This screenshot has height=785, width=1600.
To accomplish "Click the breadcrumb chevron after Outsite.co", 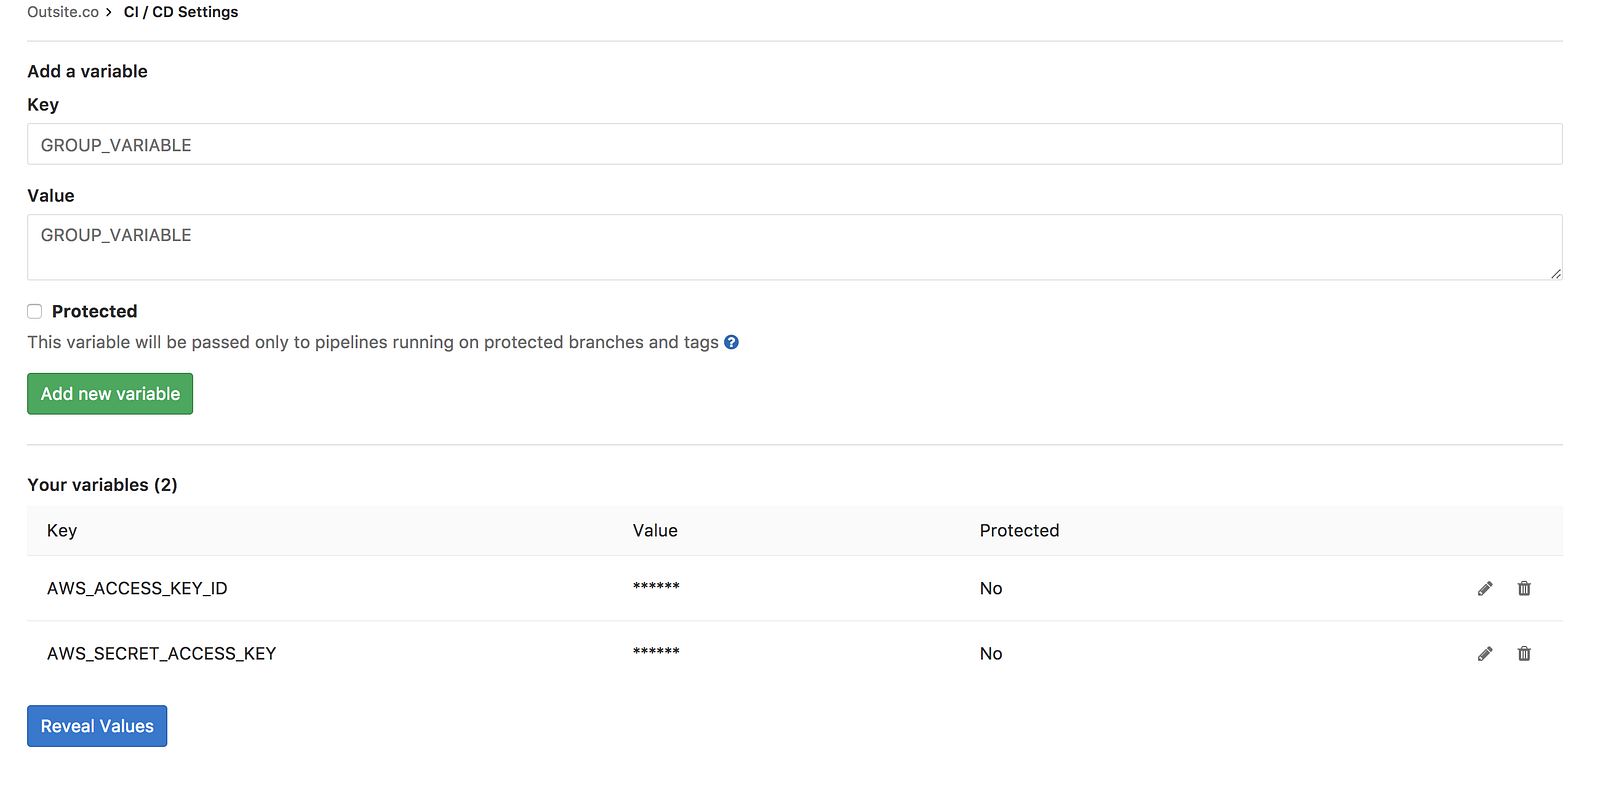I will click(109, 12).
